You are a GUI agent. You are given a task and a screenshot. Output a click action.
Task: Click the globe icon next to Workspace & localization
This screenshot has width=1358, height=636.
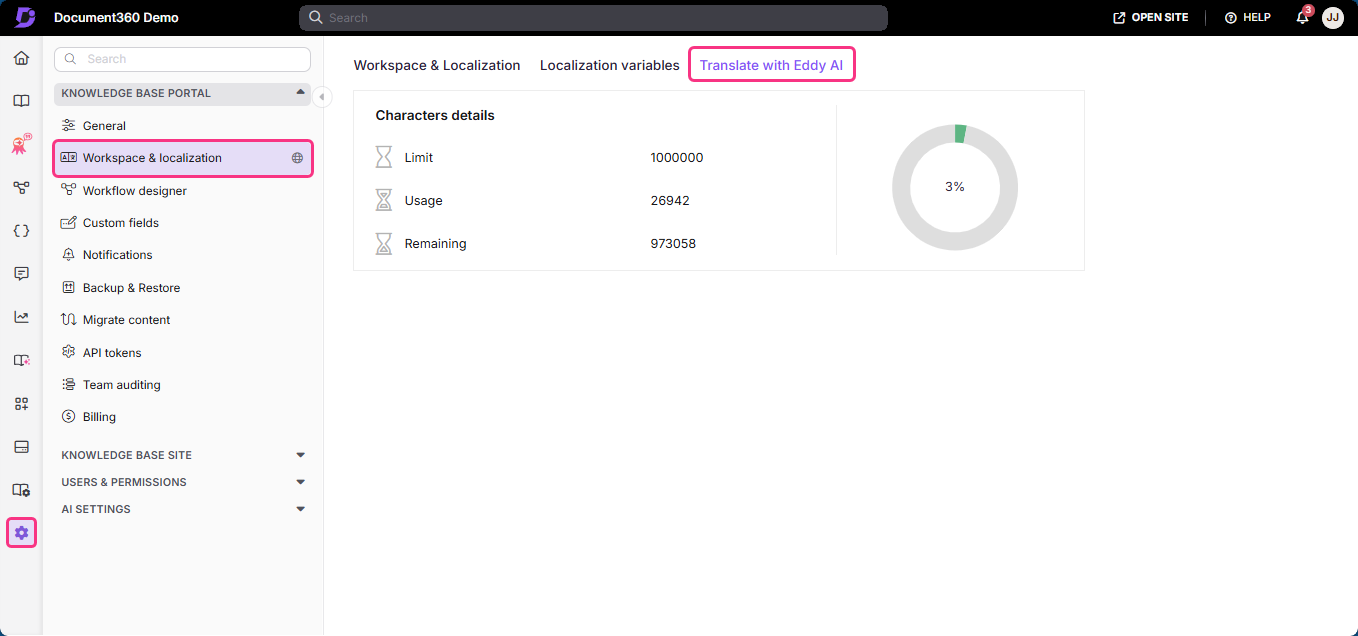pyautogui.click(x=297, y=157)
